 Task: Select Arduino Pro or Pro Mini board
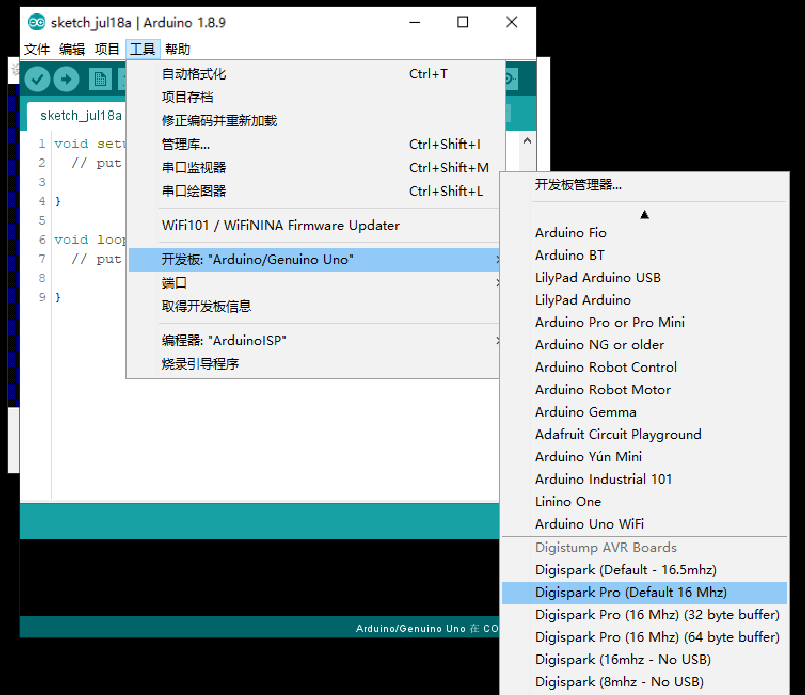pos(644,322)
